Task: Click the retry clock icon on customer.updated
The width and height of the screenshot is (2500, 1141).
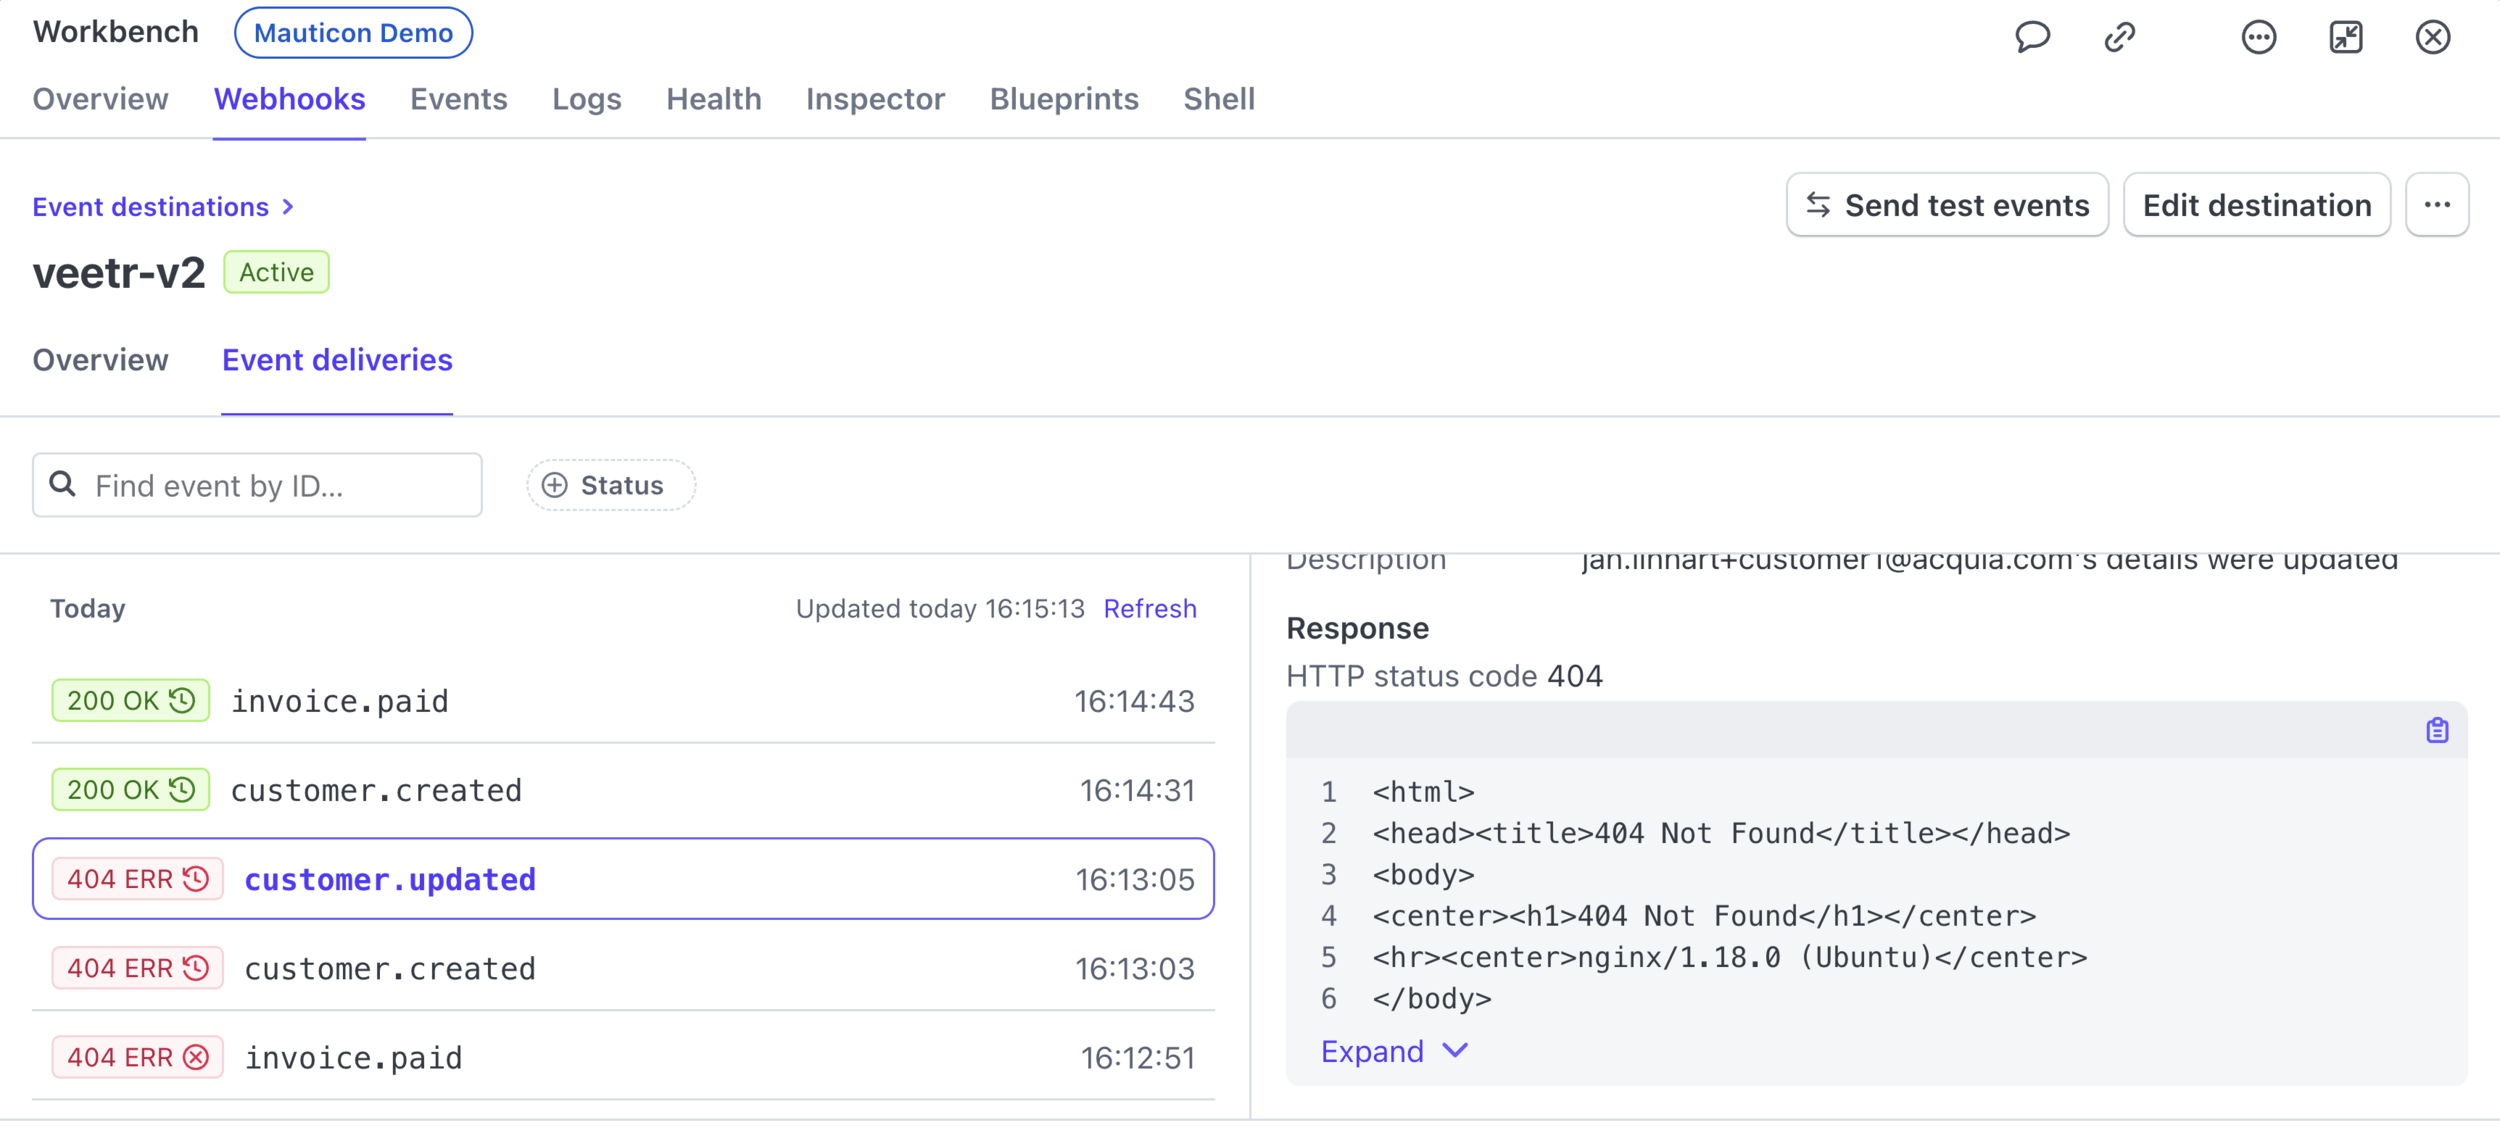Action: (x=197, y=879)
